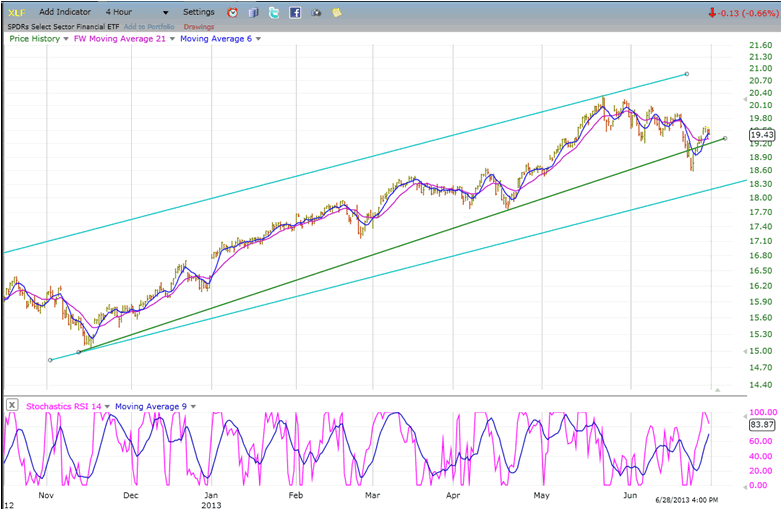Select the upper channel line endpoint handle
Viewport: 783px width, 513px height.
tap(686, 74)
